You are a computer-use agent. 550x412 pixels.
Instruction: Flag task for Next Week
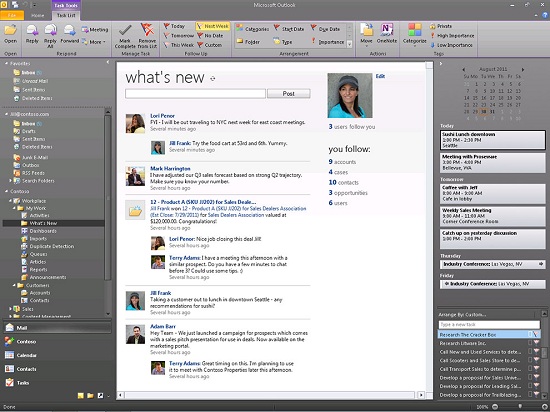213,26
